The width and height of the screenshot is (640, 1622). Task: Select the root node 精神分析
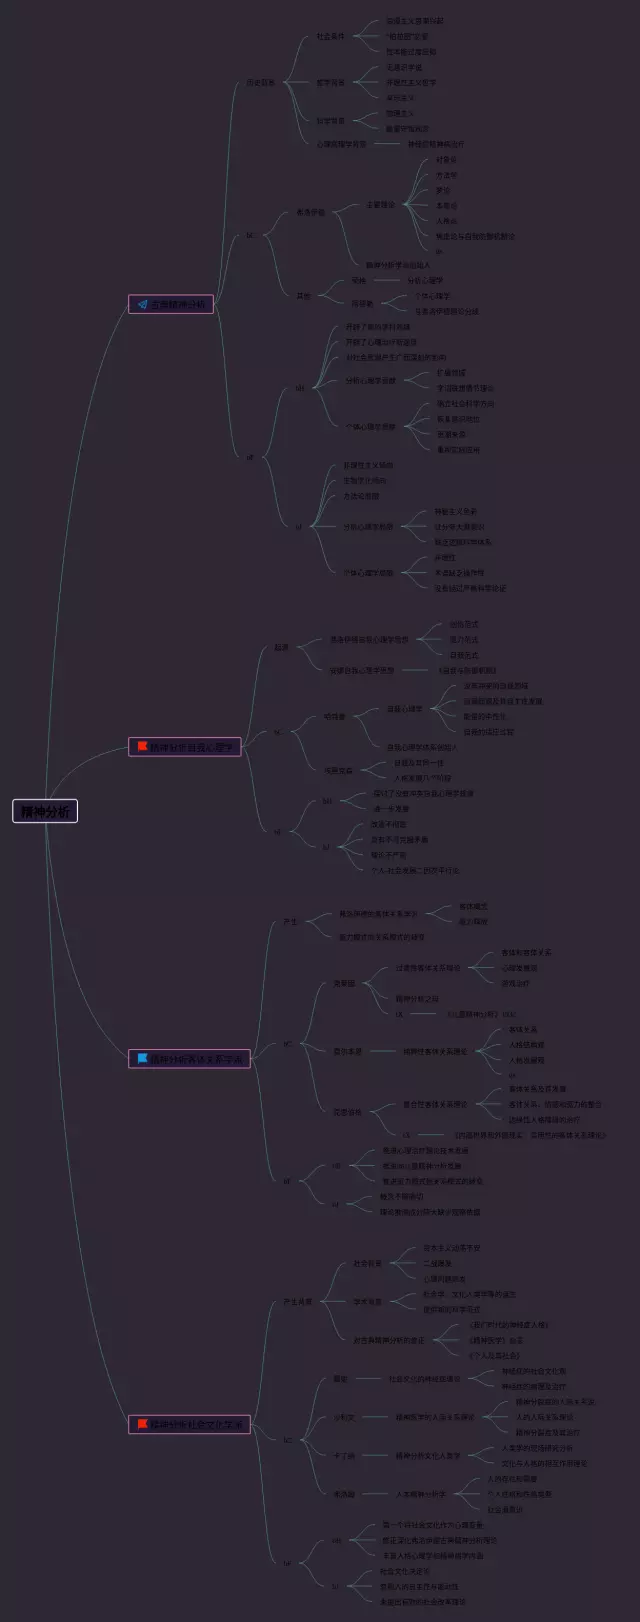click(x=45, y=811)
